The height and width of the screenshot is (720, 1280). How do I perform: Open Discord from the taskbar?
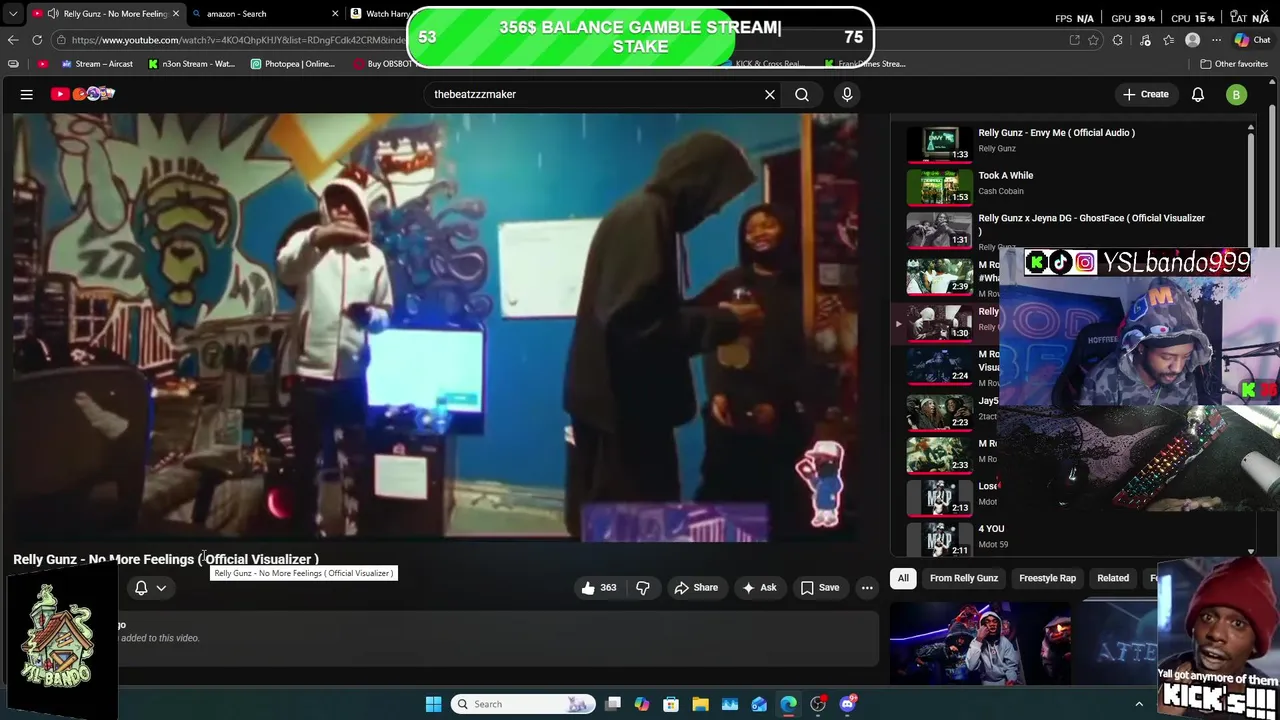pyautogui.click(x=847, y=704)
